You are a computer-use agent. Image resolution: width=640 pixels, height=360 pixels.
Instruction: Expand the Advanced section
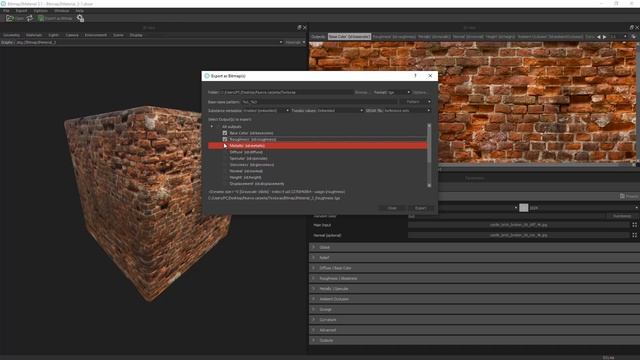pos(474,330)
